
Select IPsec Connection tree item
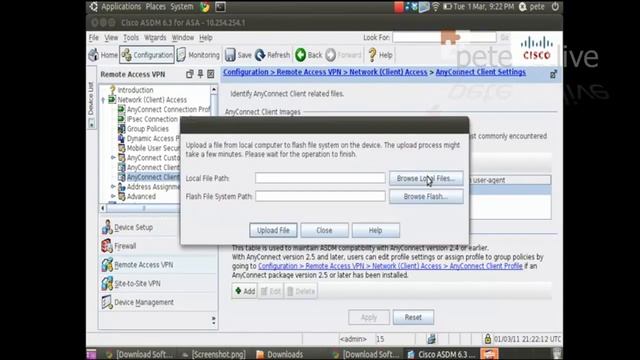pyautogui.click(x=152, y=119)
